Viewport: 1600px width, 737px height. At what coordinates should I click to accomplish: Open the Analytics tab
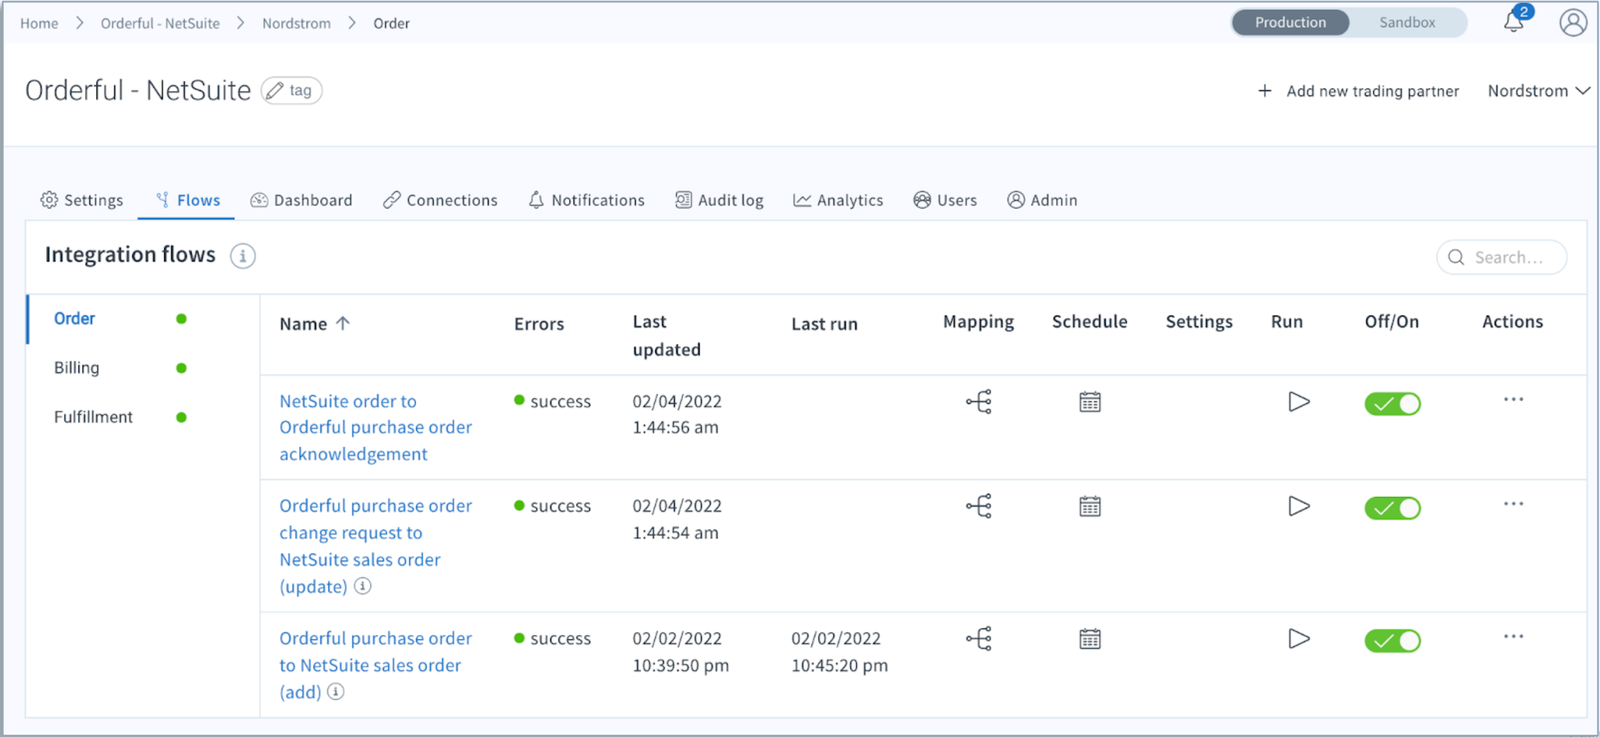tap(838, 200)
